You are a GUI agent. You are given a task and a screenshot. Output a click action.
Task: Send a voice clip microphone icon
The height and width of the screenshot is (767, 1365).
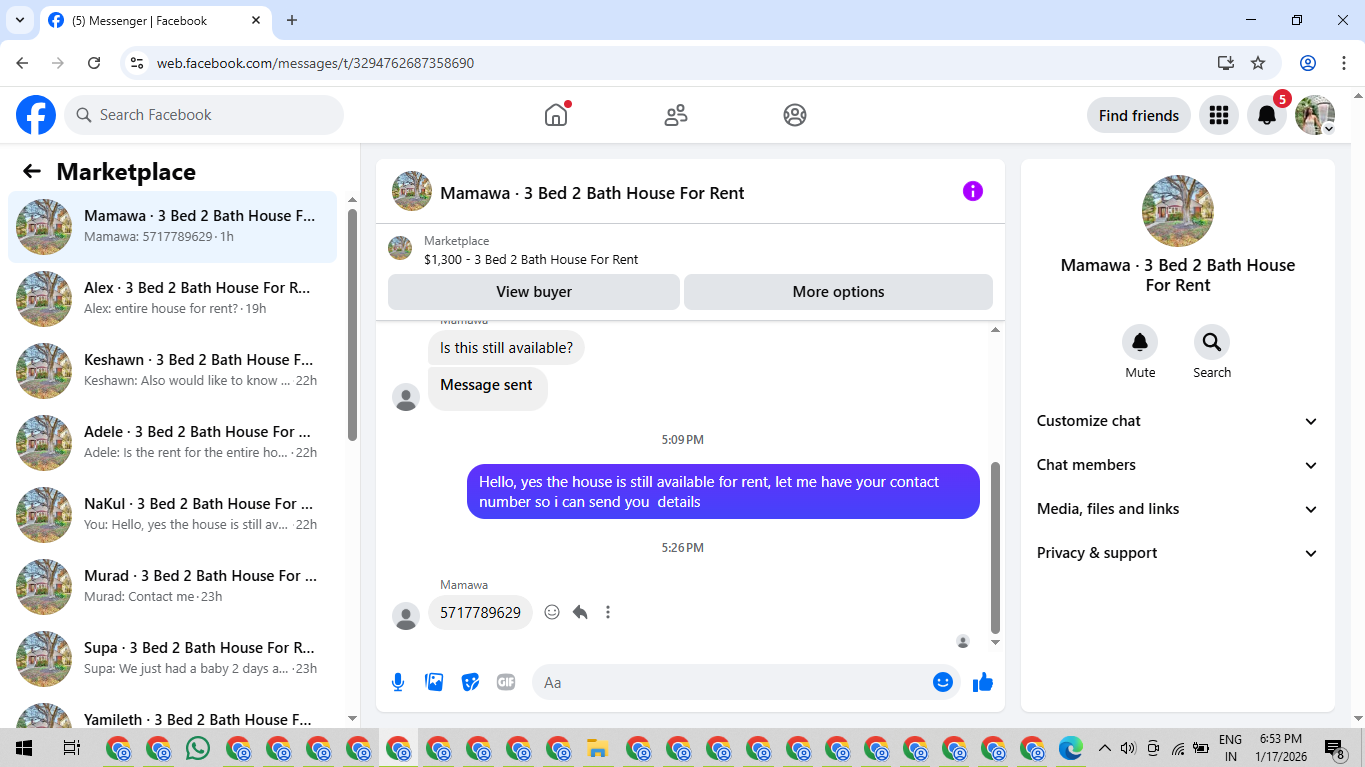click(x=398, y=682)
